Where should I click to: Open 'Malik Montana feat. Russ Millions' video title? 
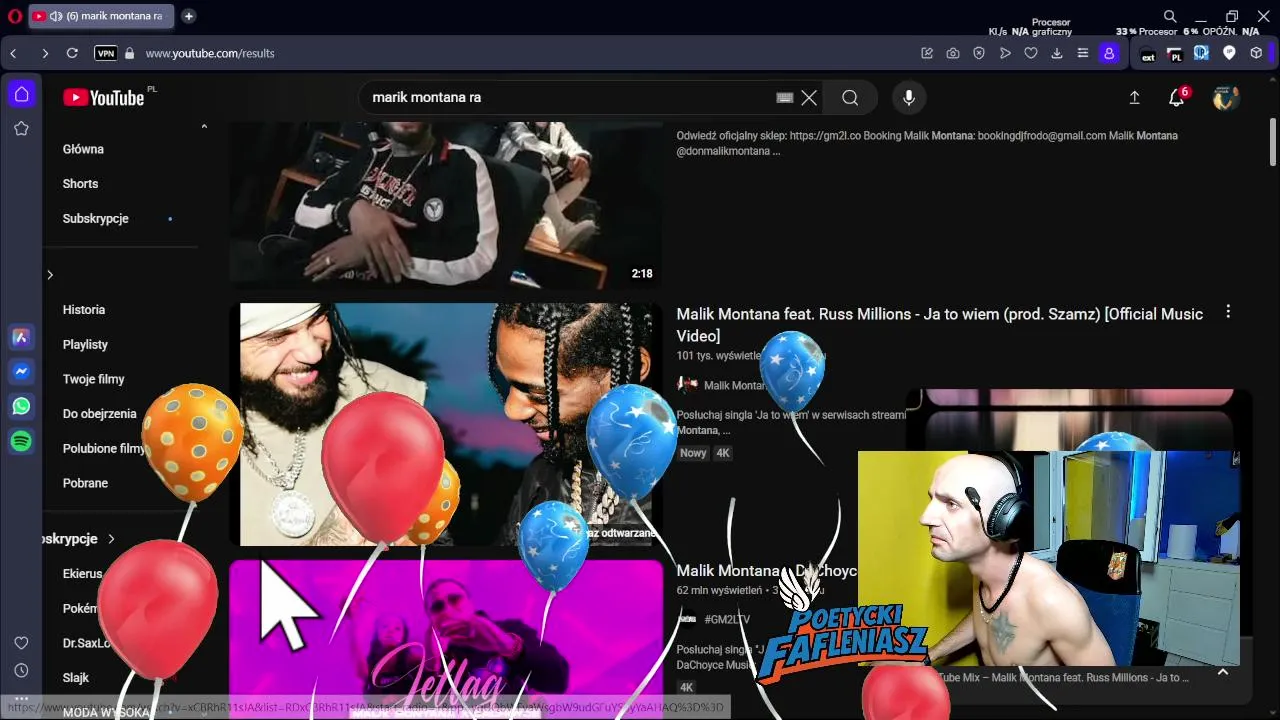pos(940,325)
